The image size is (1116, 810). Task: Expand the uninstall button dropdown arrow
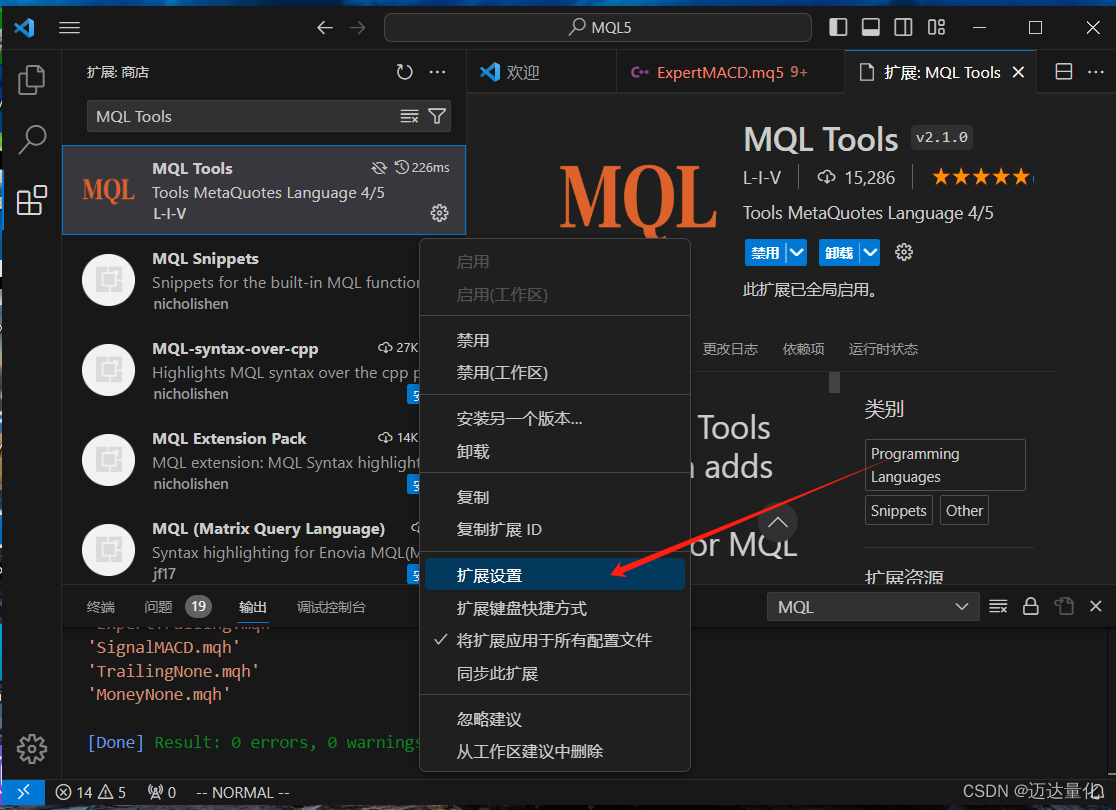tap(870, 253)
